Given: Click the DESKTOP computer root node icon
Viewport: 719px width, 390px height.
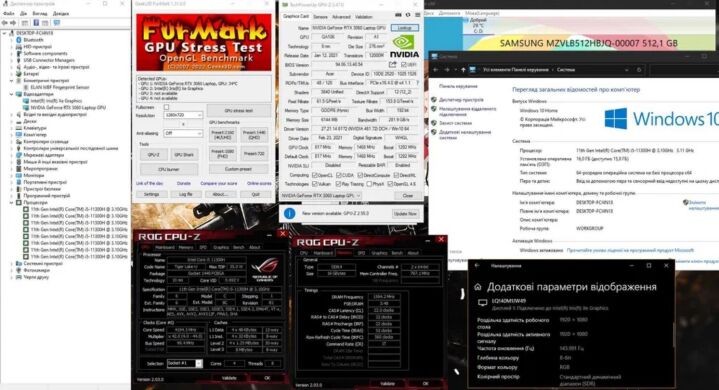Looking at the screenshot, I should click(12, 33).
